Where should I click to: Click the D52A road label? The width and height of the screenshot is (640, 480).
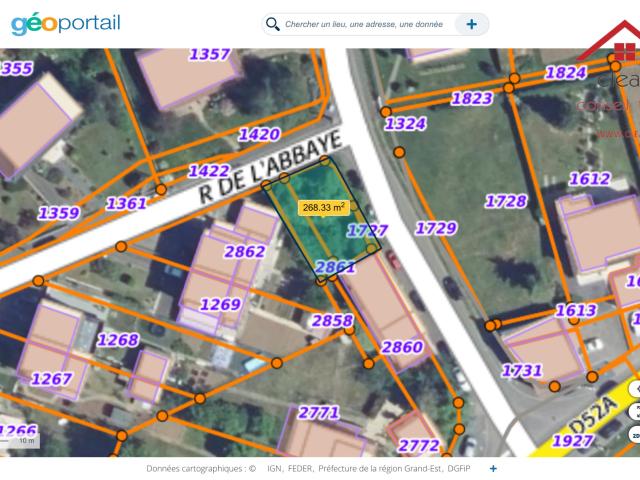point(592,416)
